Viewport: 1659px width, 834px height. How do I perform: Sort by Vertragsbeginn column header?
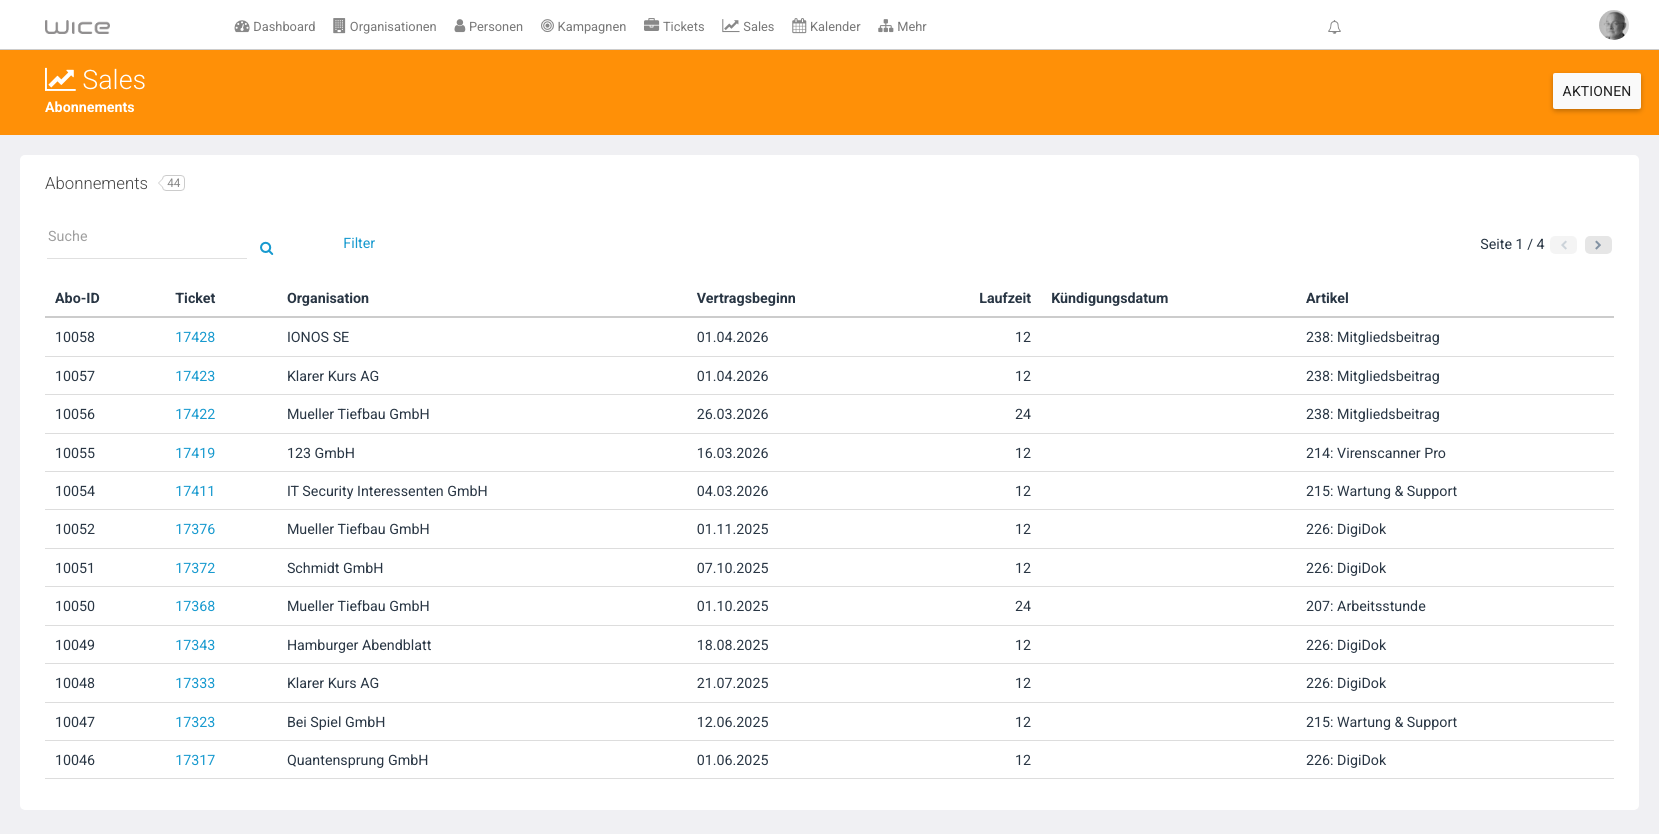(746, 298)
